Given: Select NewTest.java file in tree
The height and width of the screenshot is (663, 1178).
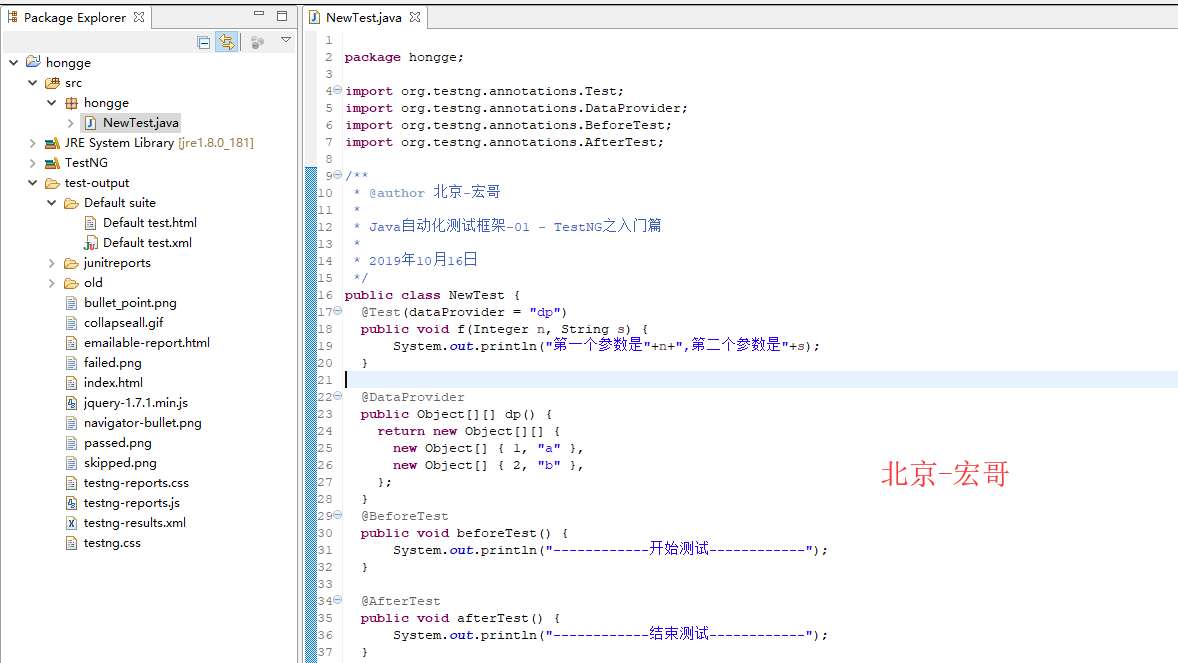Looking at the screenshot, I should (x=140, y=123).
